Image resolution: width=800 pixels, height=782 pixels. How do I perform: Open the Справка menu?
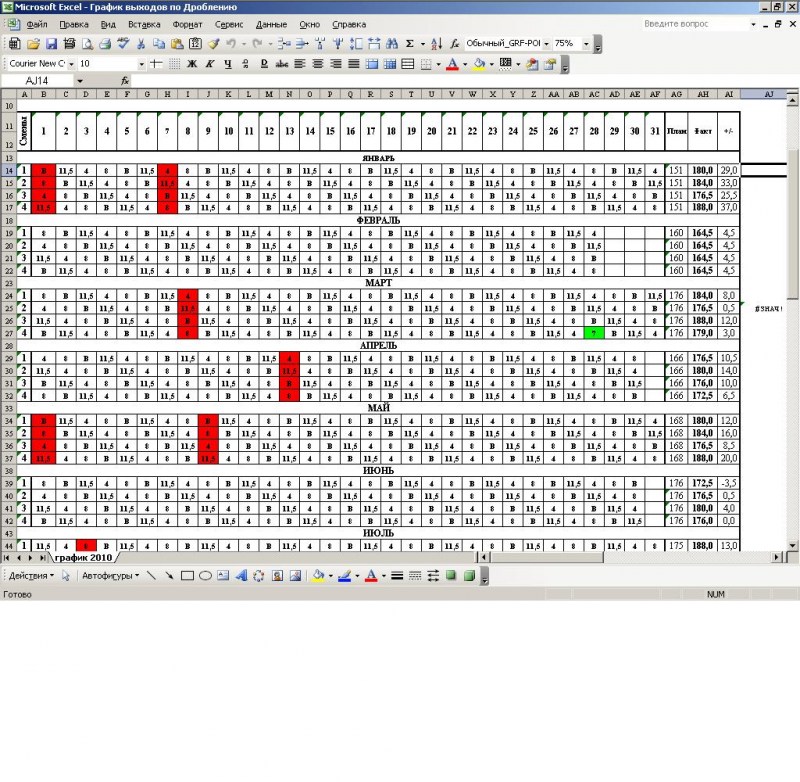click(x=349, y=24)
